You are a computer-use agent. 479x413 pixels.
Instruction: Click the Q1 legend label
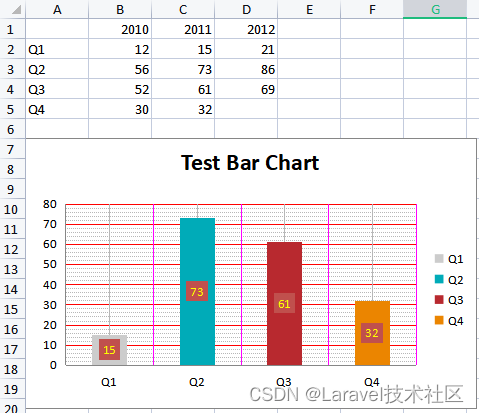pos(455,259)
